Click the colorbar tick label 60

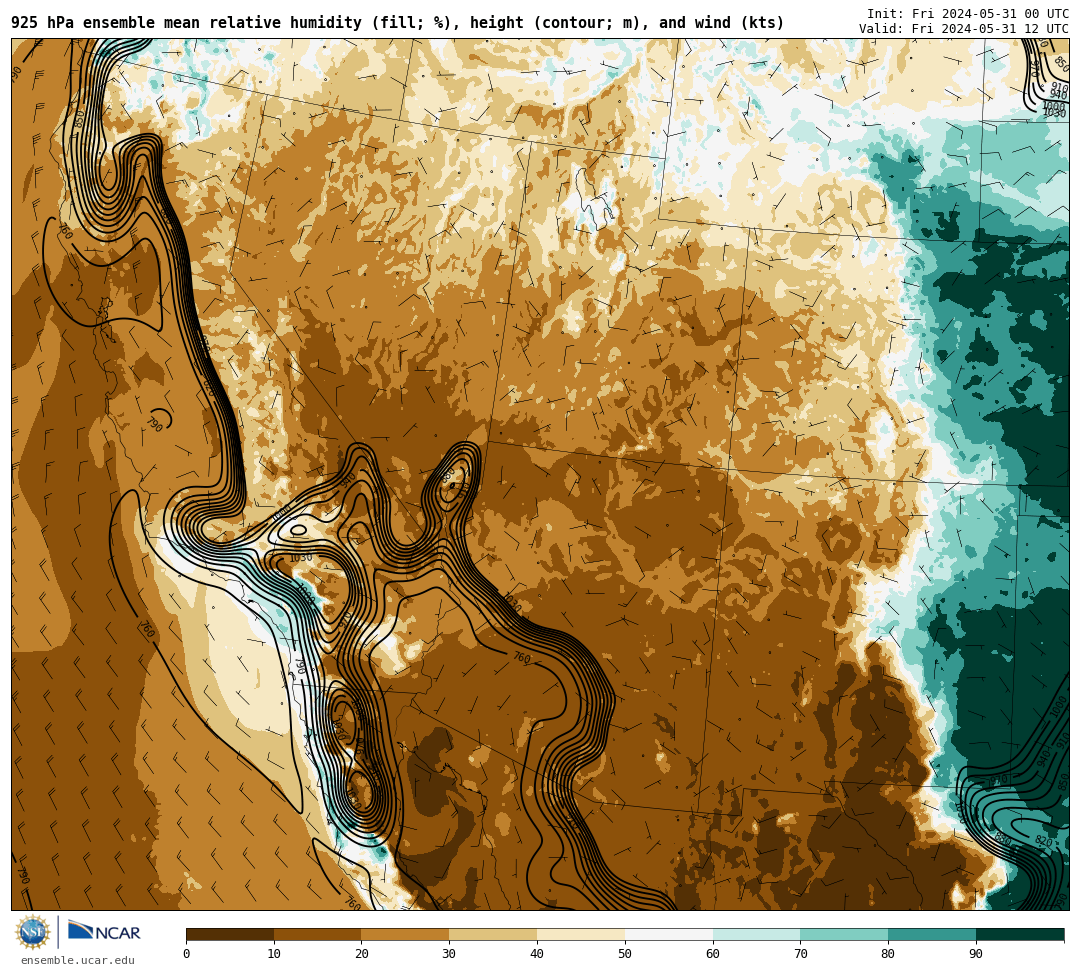point(713,954)
